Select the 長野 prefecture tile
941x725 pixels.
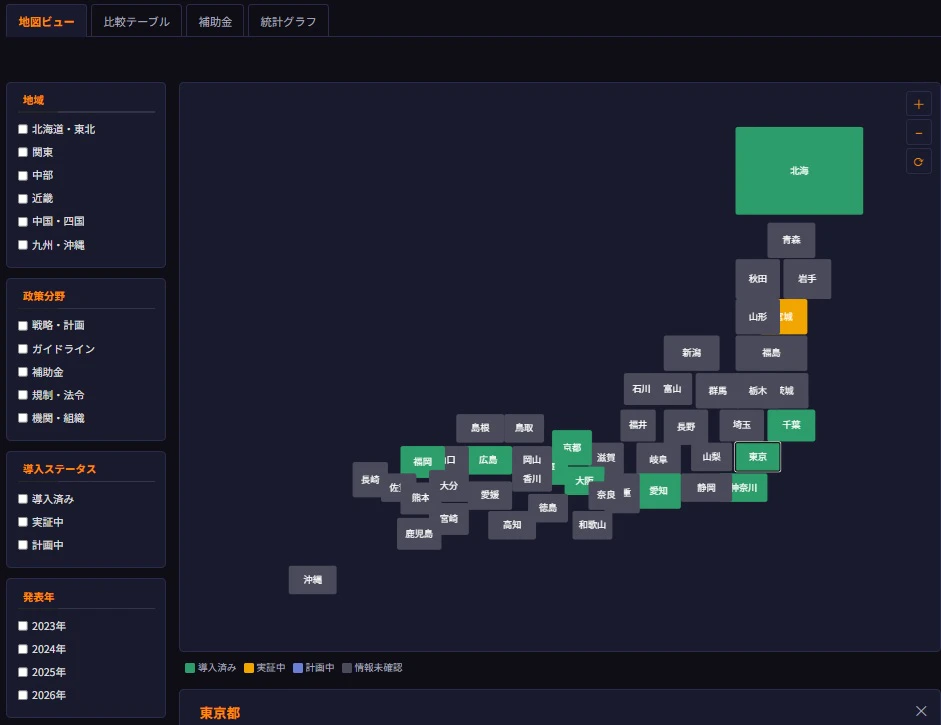coord(686,427)
